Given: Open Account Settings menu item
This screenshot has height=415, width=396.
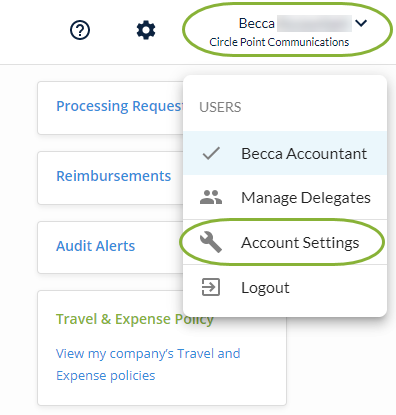Looking at the screenshot, I should 285,242.
